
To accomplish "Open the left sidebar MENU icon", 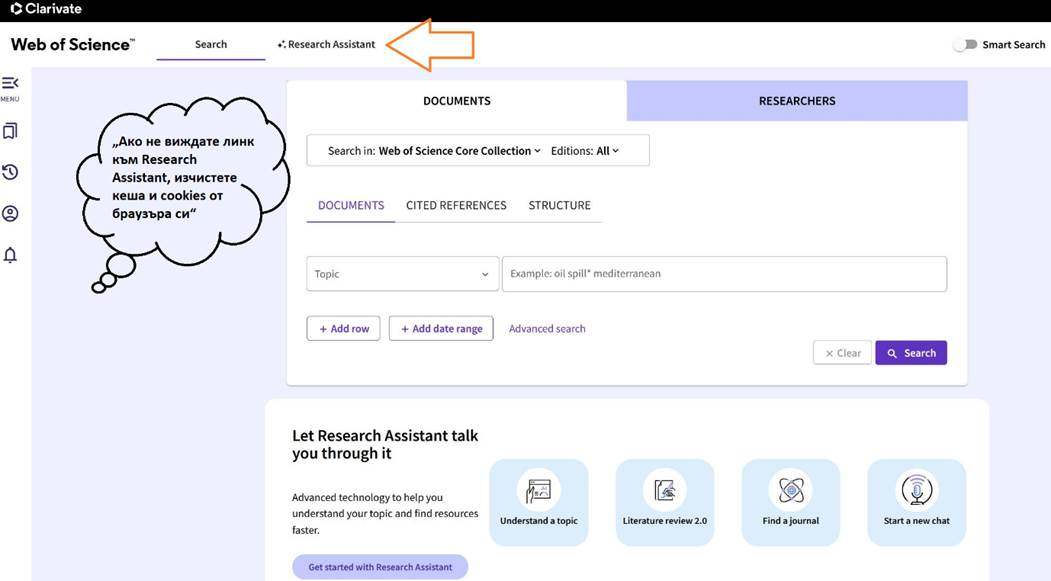I will click(10, 88).
